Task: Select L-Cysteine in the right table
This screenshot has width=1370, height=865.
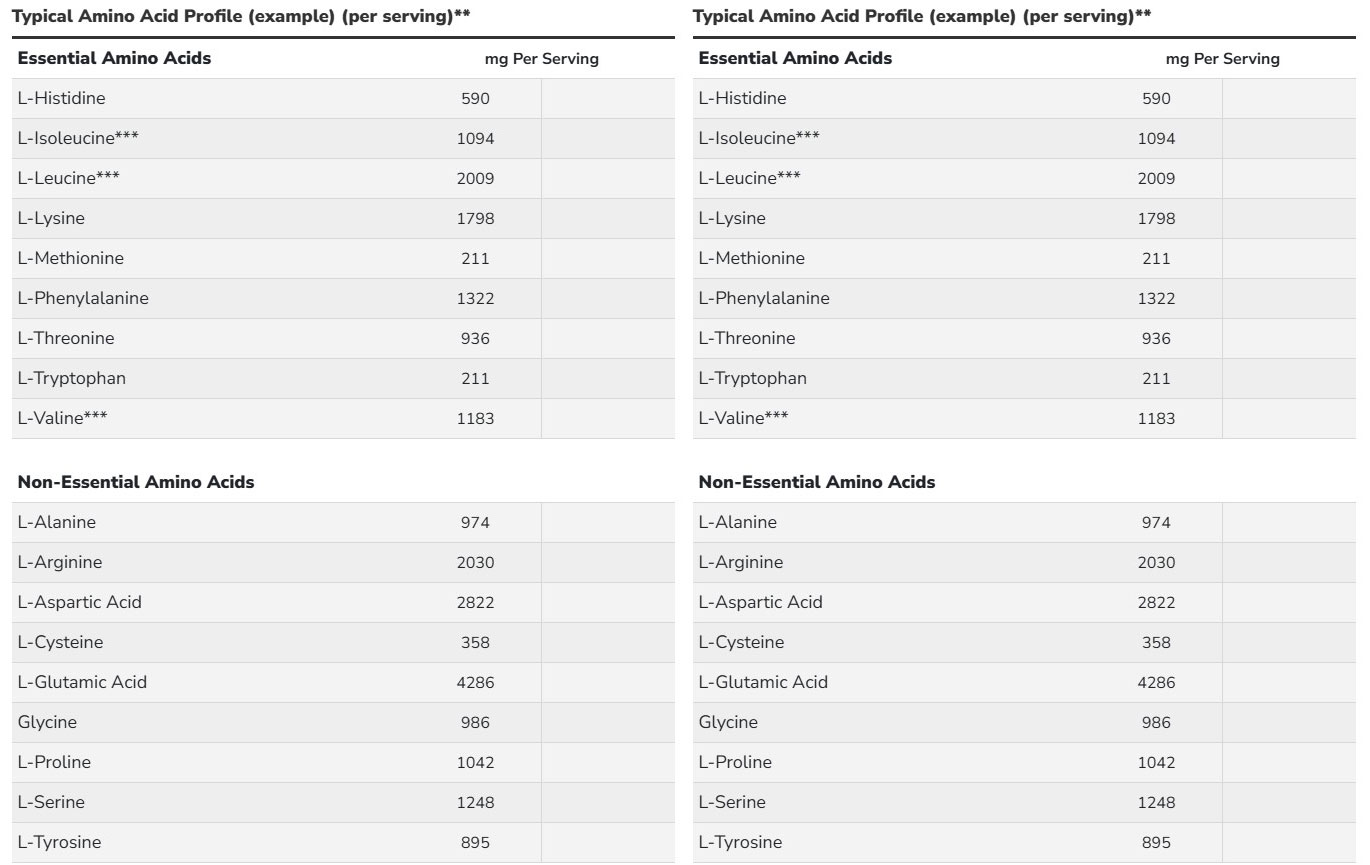Action: pyautogui.click(x=741, y=642)
